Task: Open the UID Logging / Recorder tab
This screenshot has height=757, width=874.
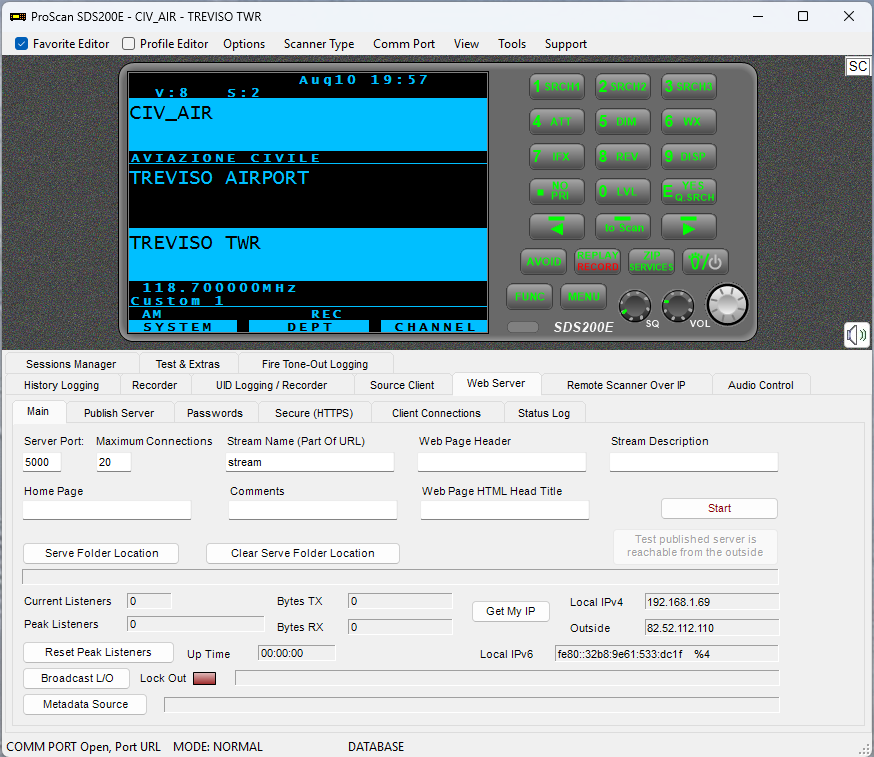Action: coord(271,385)
